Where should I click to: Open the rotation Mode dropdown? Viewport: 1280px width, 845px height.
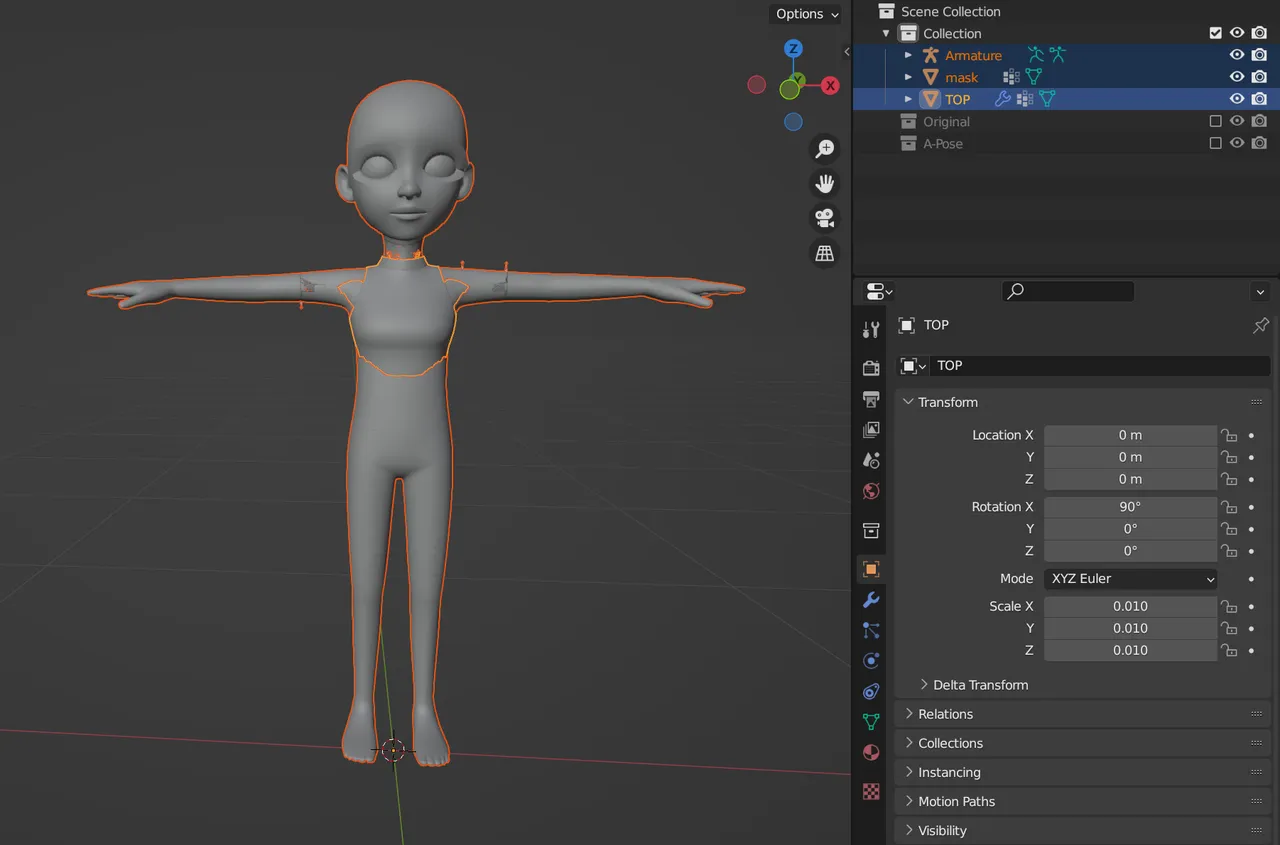point(1130,578)
